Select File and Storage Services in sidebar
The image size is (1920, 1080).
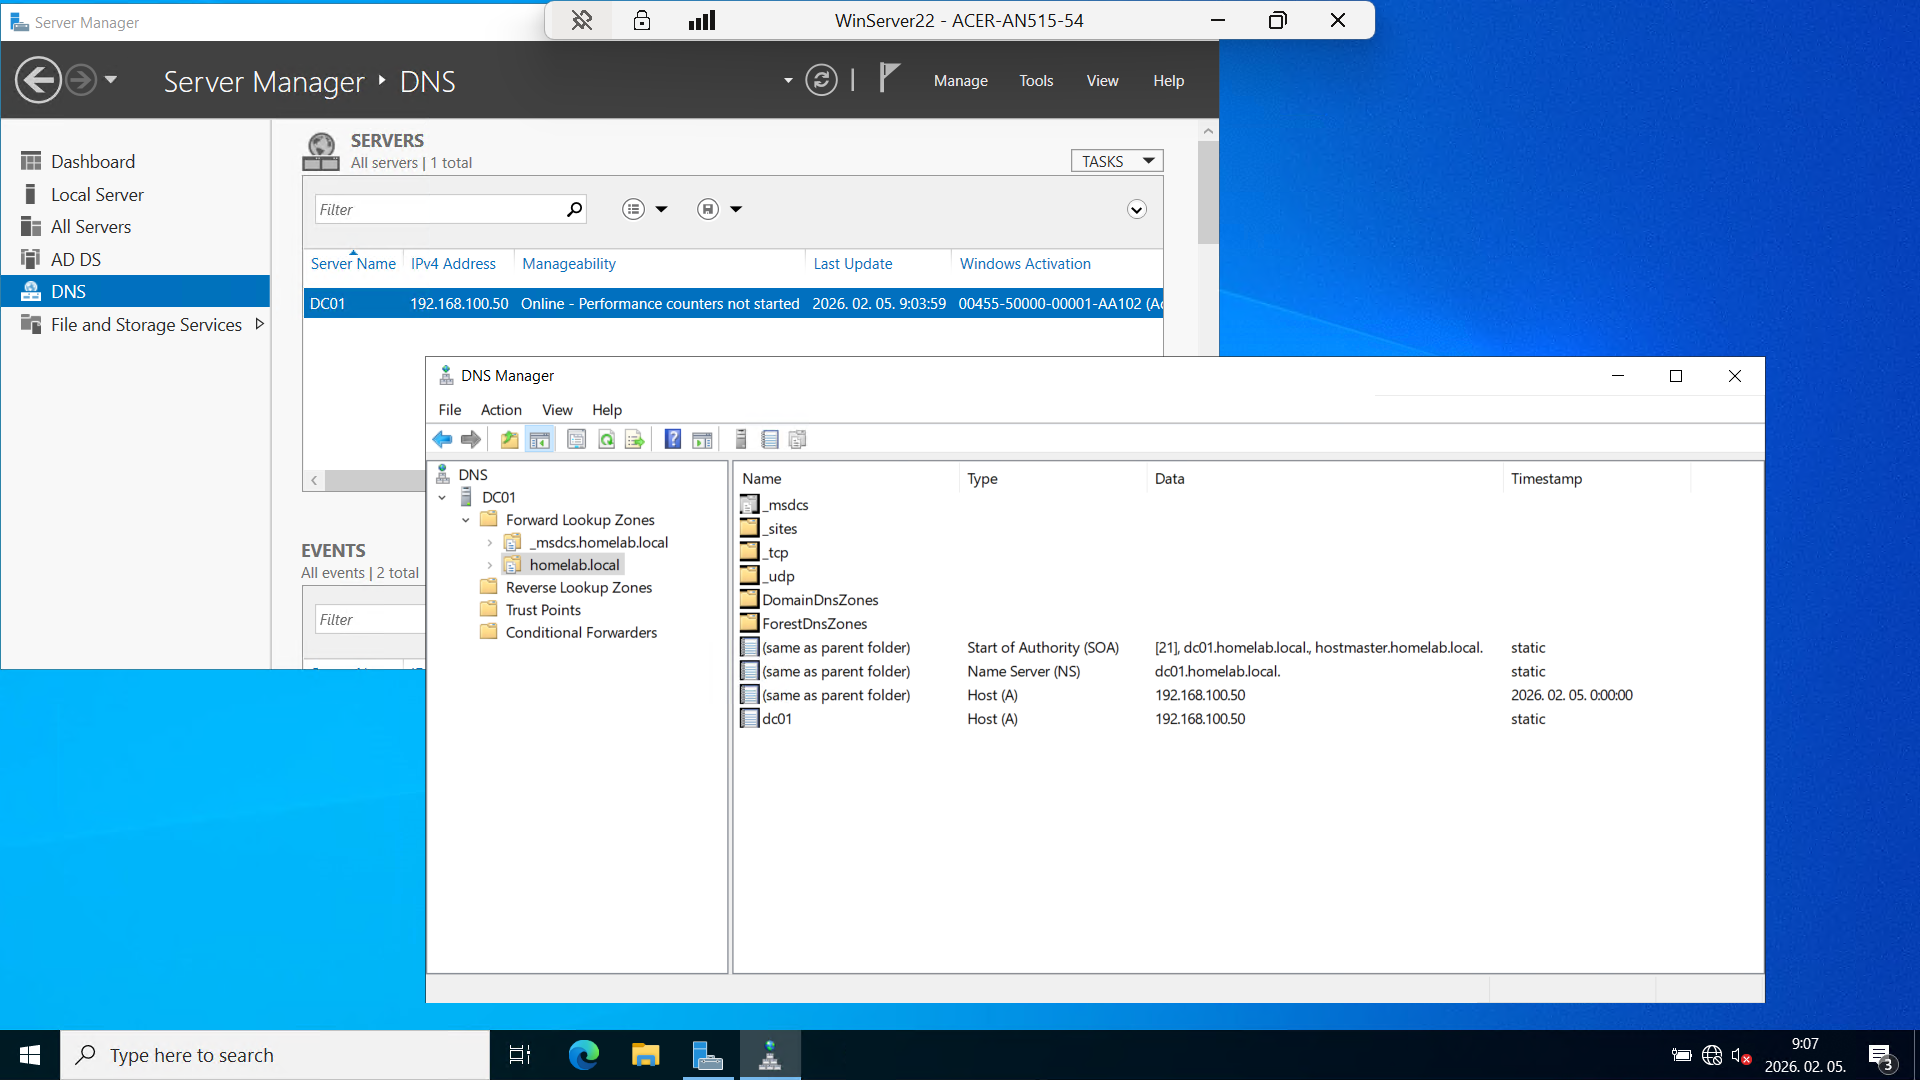point(146,324)
